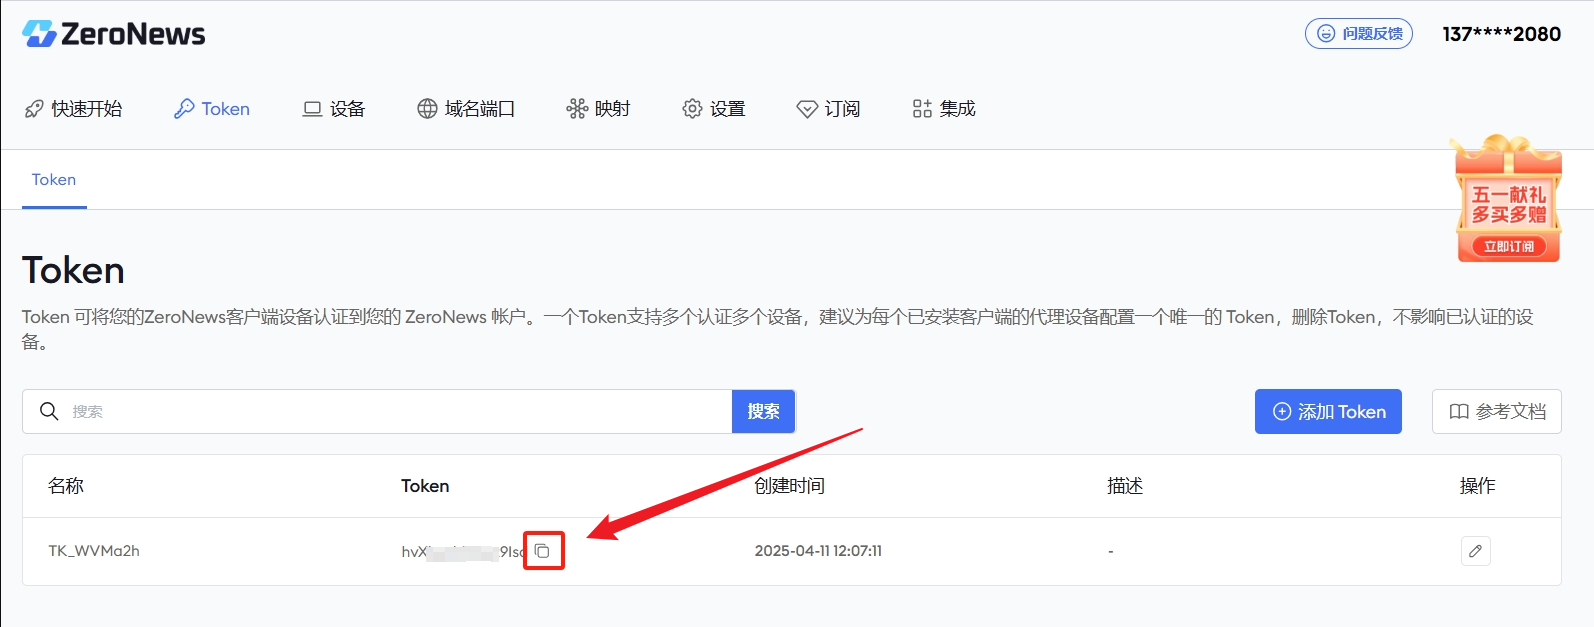The height and width of the screenshot is (627, 1594).
Task: Click the 2025-04-11 12:07:11 creation time
Action: click(818, 551)
